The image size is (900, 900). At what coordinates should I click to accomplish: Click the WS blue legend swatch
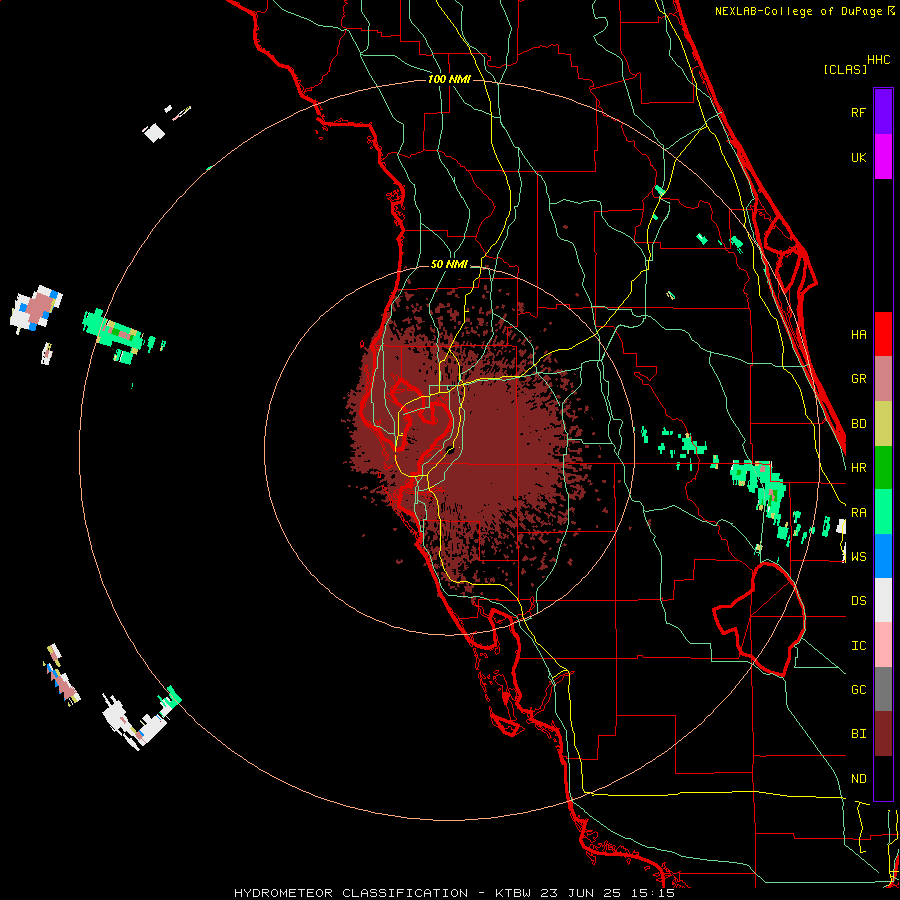pos(883,556)
